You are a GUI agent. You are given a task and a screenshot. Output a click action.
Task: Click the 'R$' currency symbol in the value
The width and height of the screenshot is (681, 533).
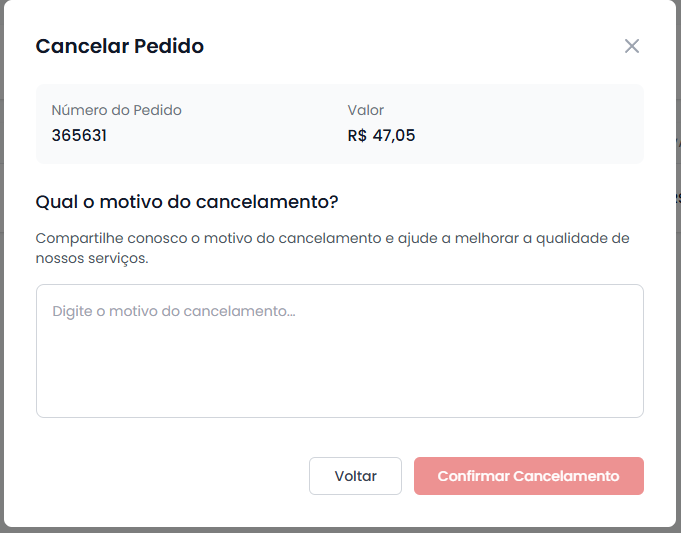point(357,135)
